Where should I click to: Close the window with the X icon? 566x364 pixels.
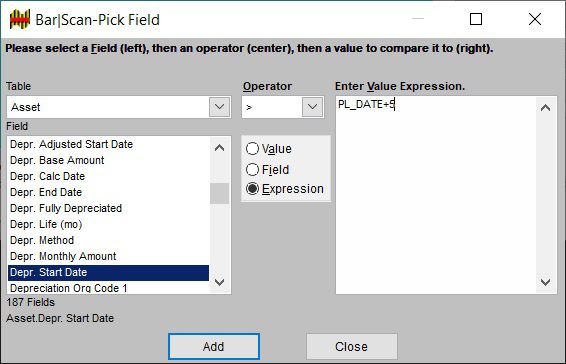pos(535,19)
